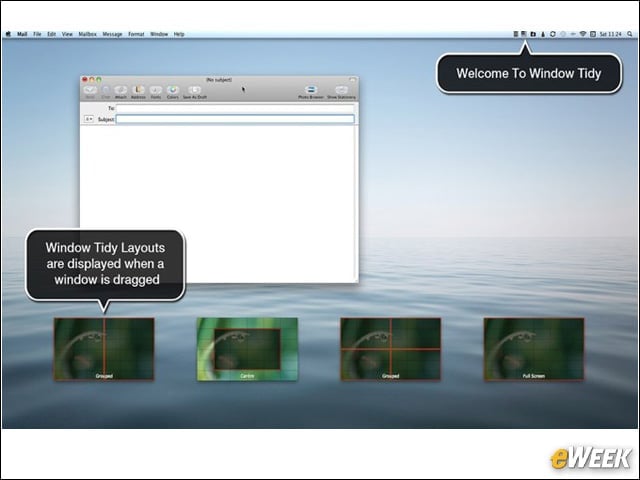This screenshot has height=480, width=640.
Task: Select the two-column Grouped layout thumbnail
Action: pyautogui.click(x=104, y=349)
